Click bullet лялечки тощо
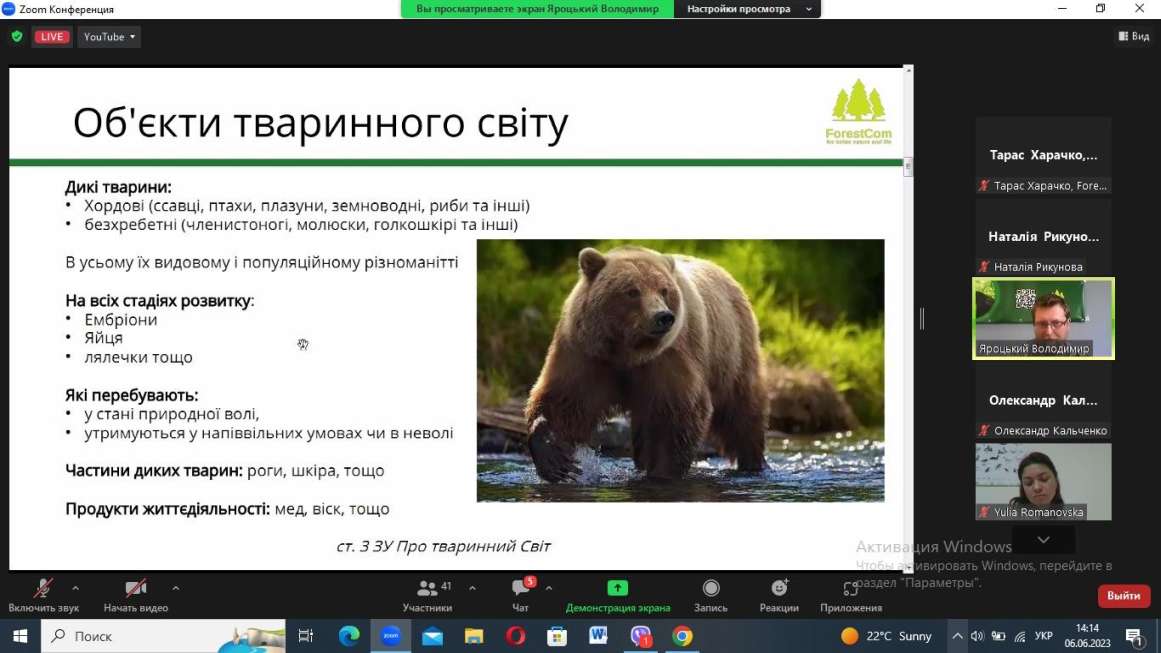Image resolution: width=1161 pixels, height=653 pixels. pyautogui.click(x=138, y=357)
